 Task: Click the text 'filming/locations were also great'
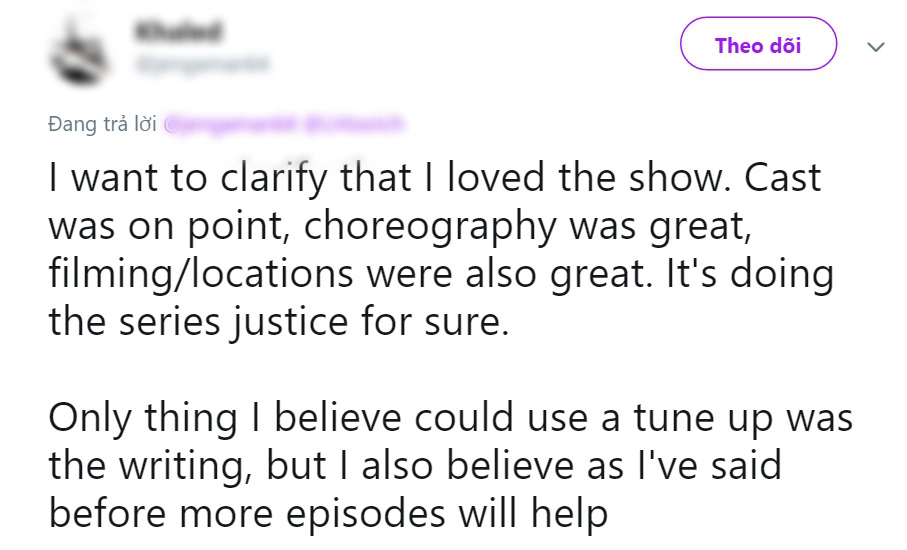(x=346, y=274)
